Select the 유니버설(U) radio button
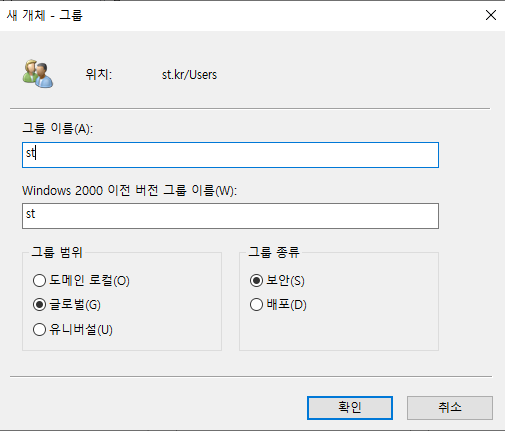 [x=73, y=329]
